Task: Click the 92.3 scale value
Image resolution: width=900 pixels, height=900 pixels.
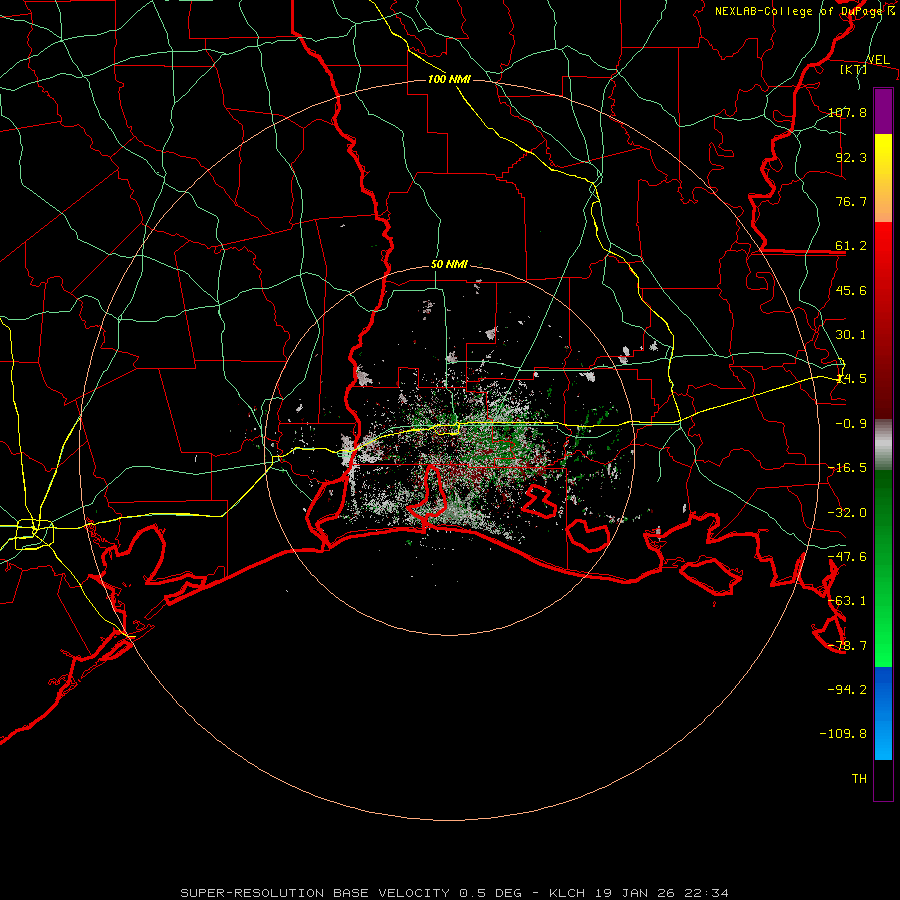Action: (851, 157)
